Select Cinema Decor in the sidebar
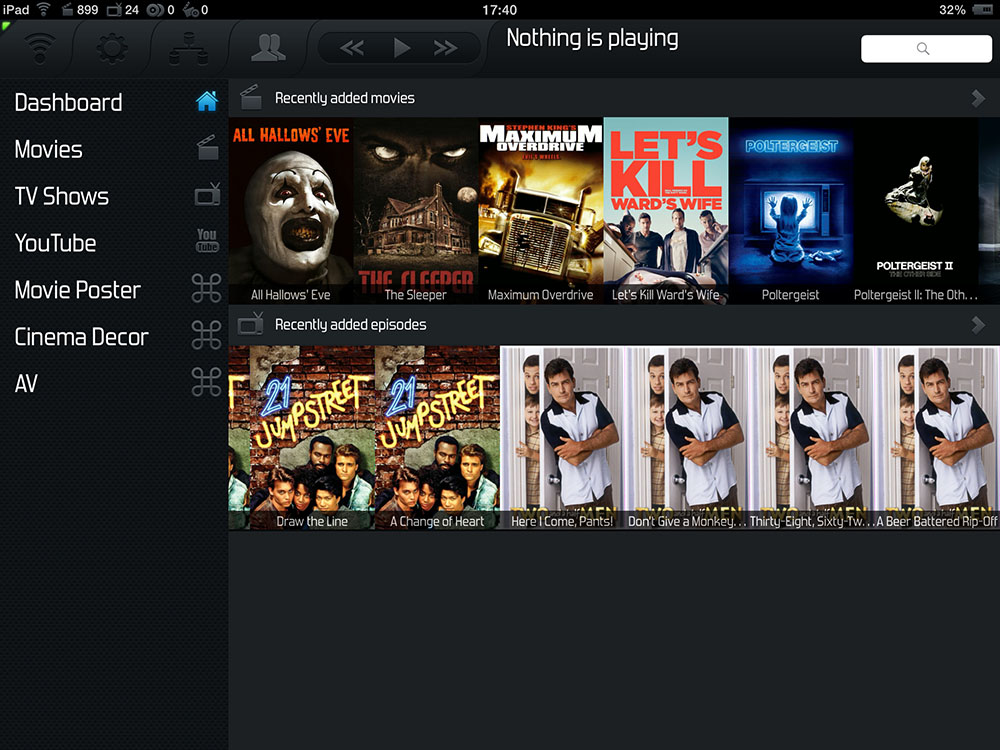 (81, 337)
